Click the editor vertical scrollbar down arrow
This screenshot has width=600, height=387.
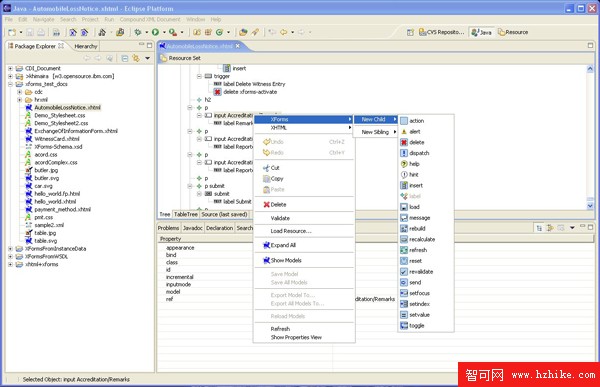click(590, 206)
